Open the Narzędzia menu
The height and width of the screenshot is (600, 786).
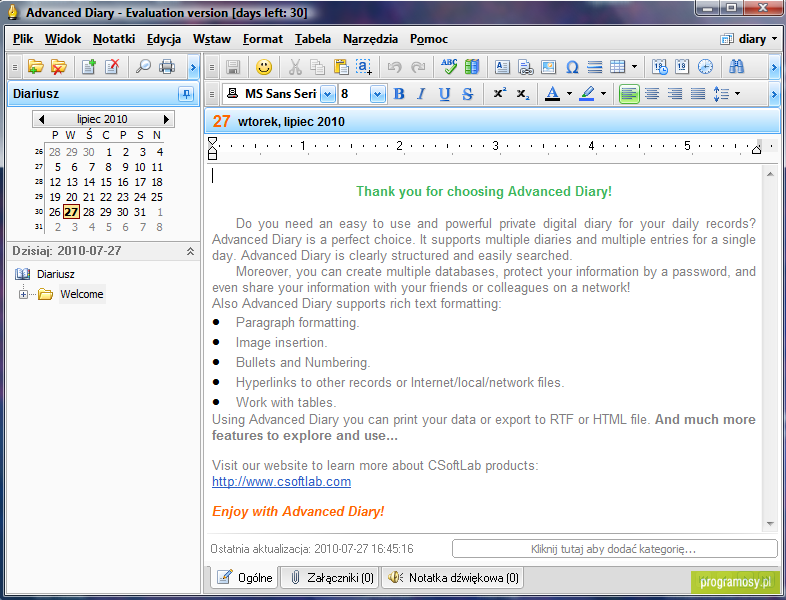(370, 39)
